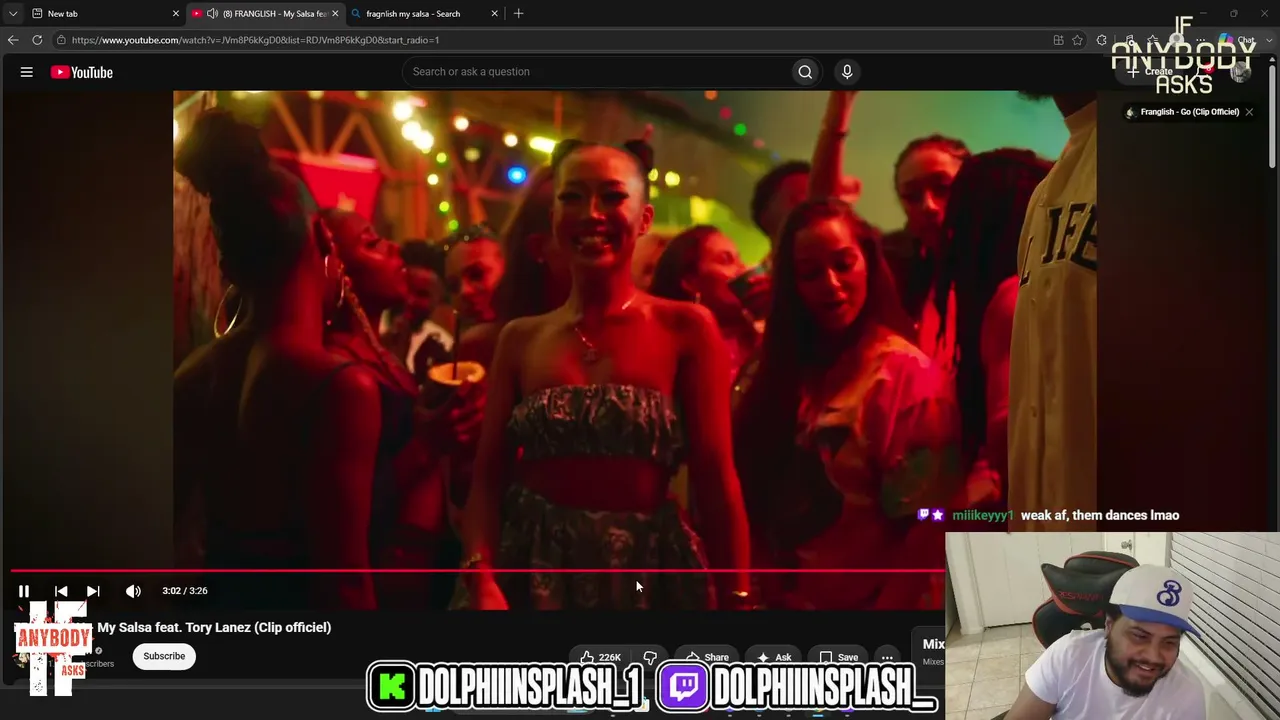This screenshot has width=1280, height=720.
Task: Pause the video with the player button
Action: click(x=24, y=591)
